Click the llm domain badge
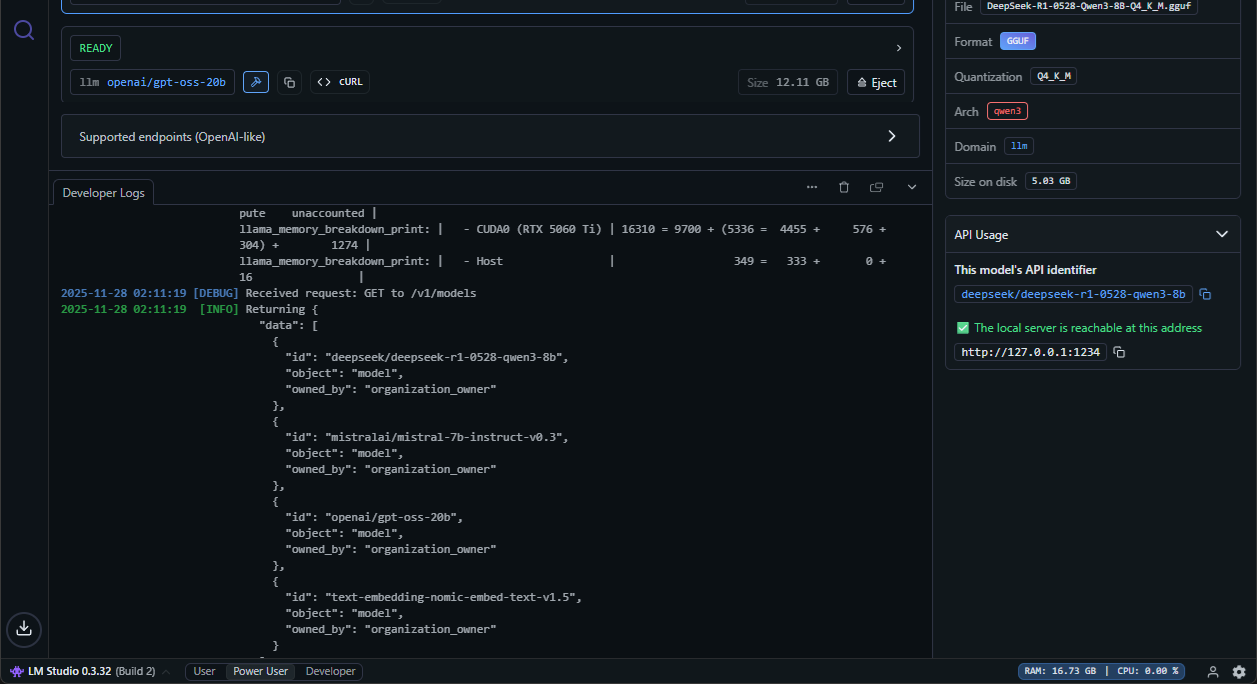The width and height of the screenshot is (1257, 684). point(1019,146)
